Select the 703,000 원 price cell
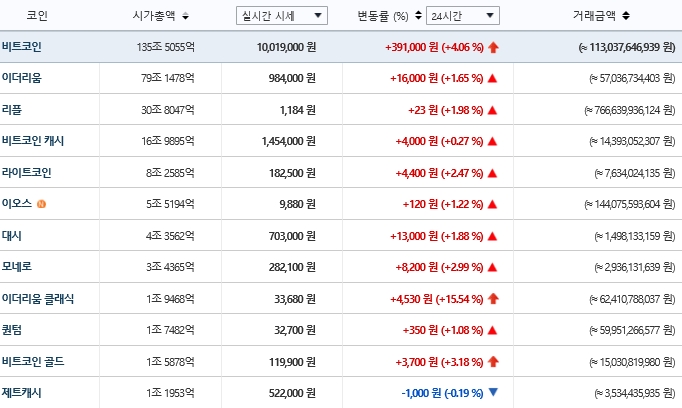 (292, 236)
